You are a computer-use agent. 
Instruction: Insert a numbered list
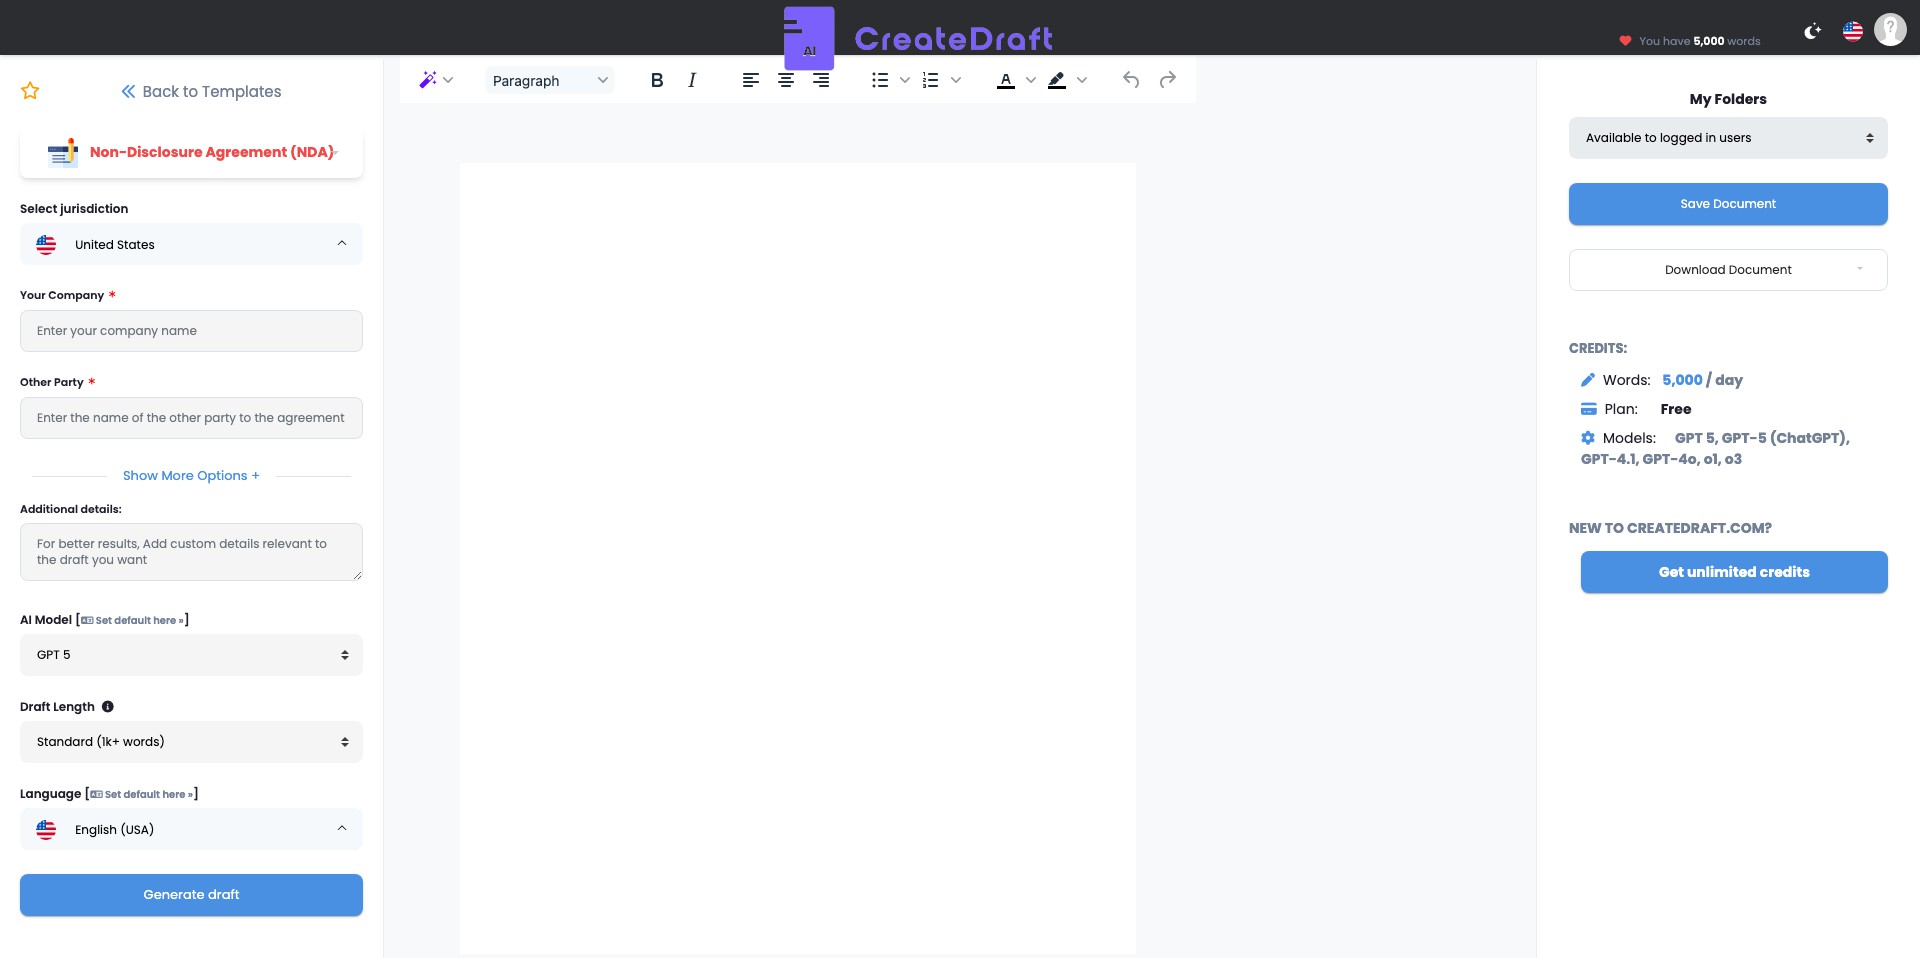pos(931,80)
